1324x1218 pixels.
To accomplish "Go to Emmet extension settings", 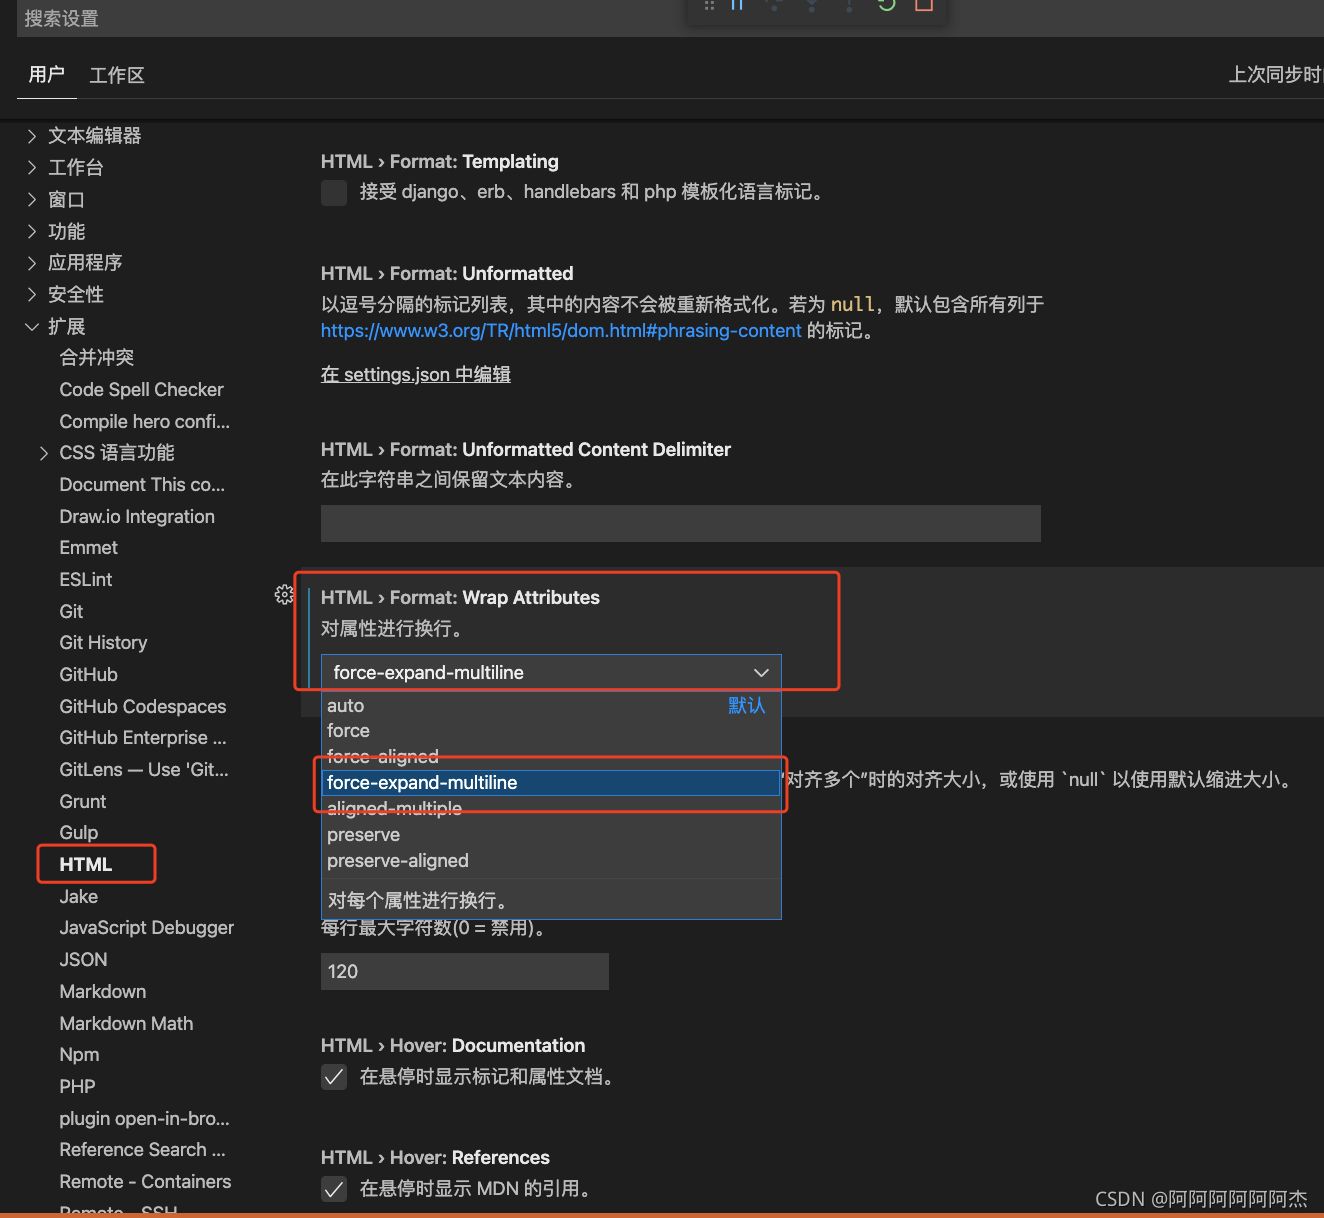I will tap(88, 548).
